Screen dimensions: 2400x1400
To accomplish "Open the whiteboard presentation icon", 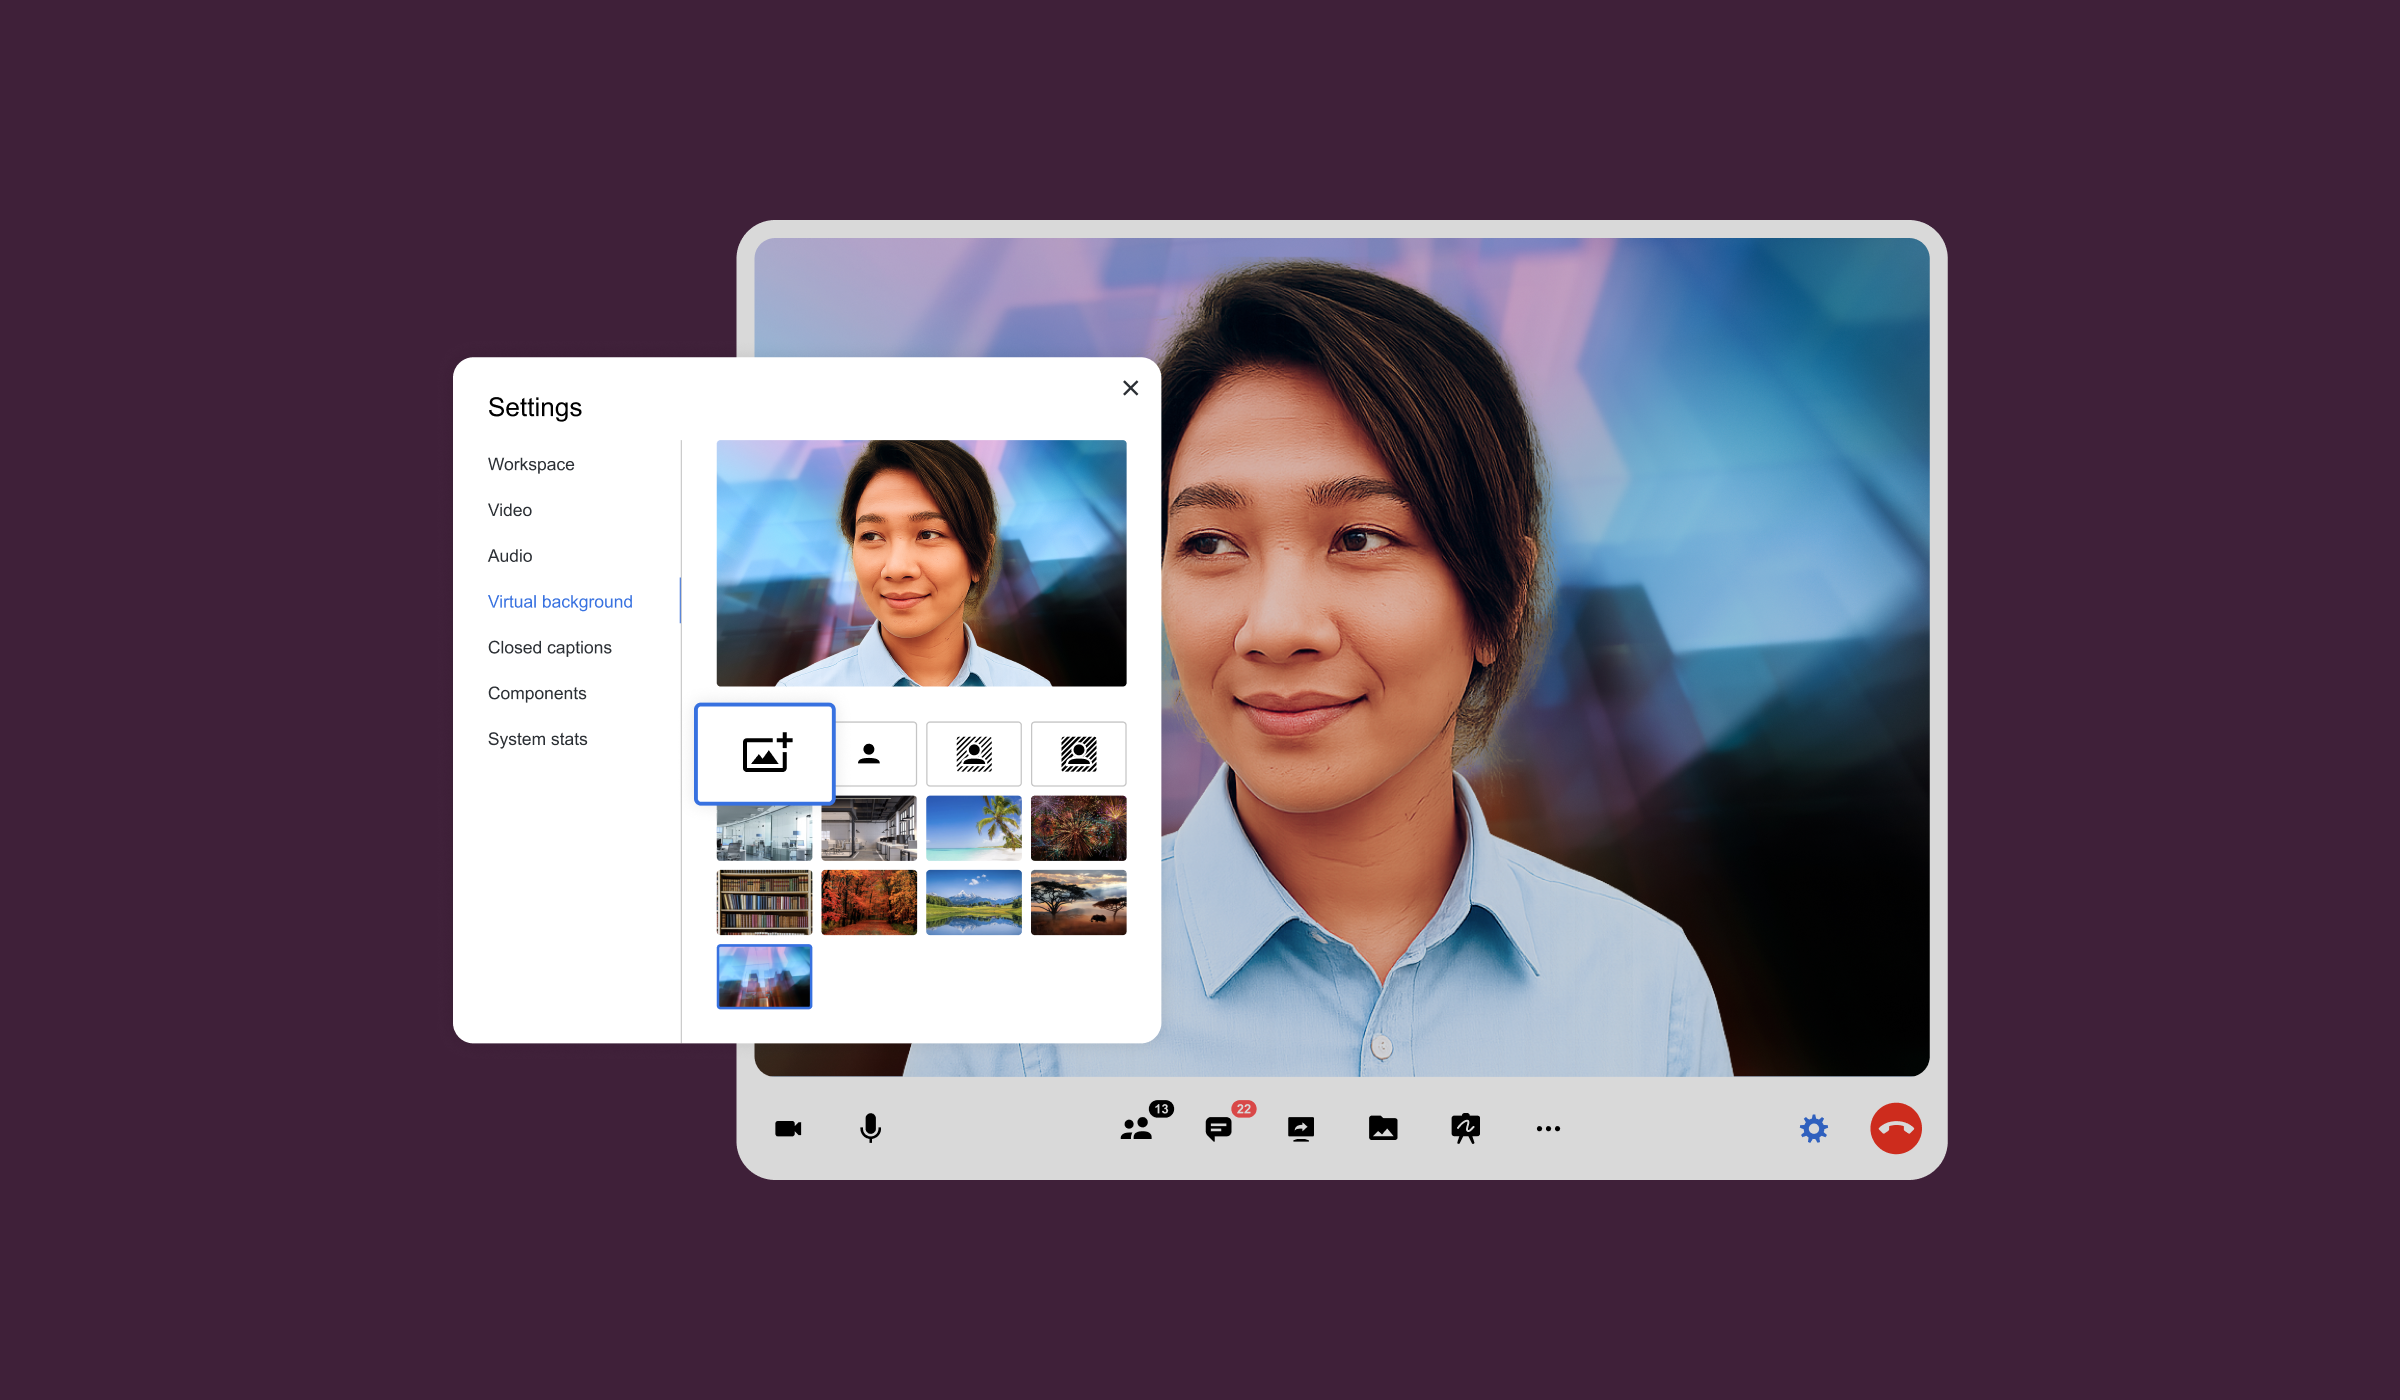I will 1465,1129.
